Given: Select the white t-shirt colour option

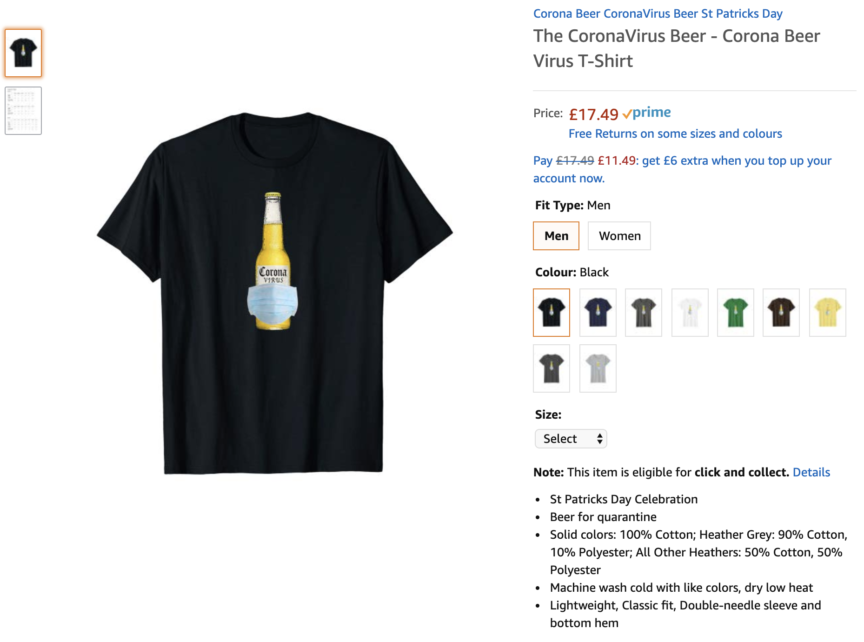Looking at the screenshot, I should 690,312.
